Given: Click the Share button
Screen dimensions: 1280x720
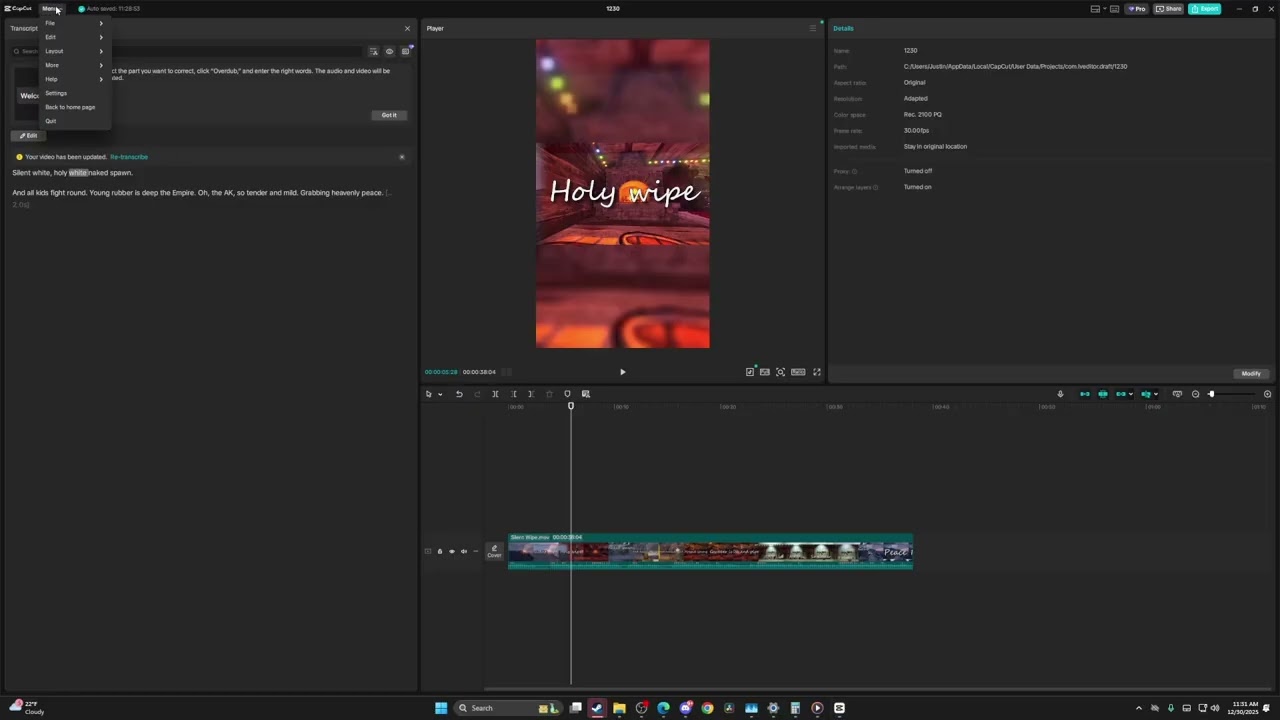Looking at the screenshot, I should tap(1168, 9).
